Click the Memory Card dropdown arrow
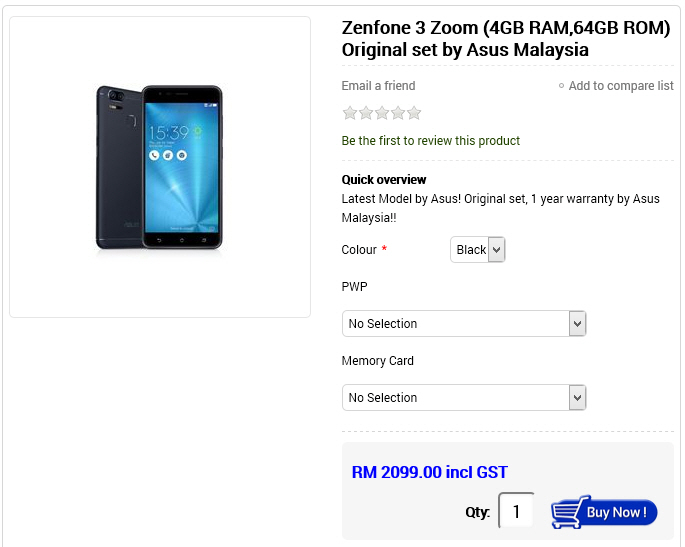 [577, 398]
